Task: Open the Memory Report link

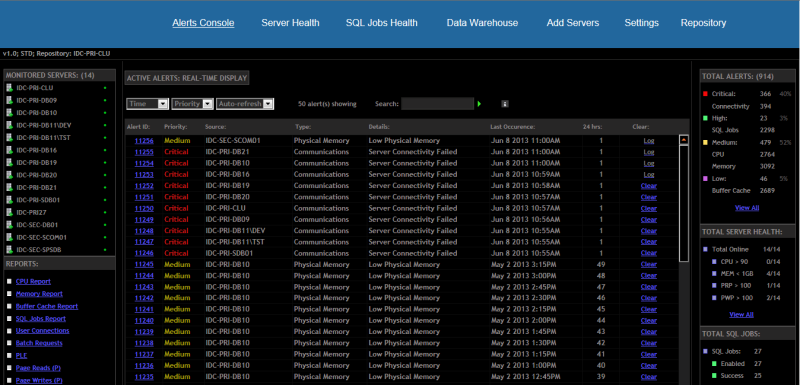Action: coord(39,294)
